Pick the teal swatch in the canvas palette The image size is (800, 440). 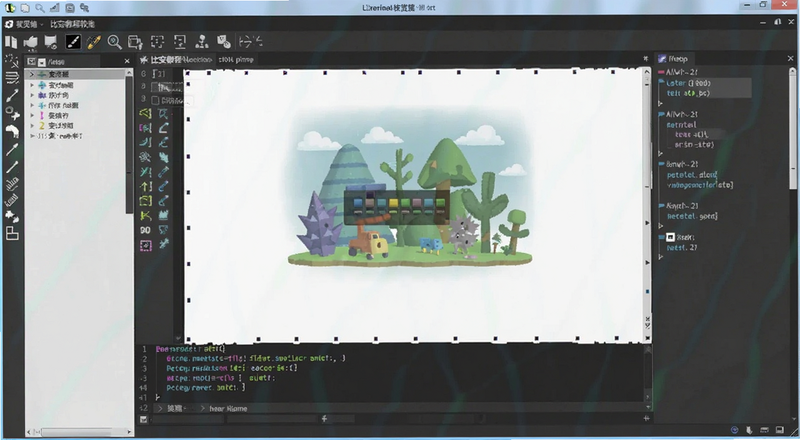[382, 203]
